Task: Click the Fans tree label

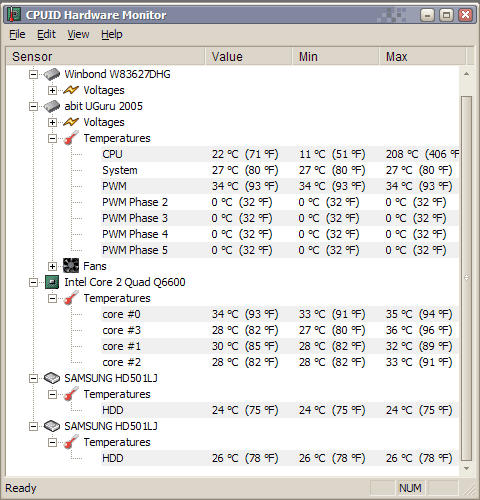Action: click(95, 266)
